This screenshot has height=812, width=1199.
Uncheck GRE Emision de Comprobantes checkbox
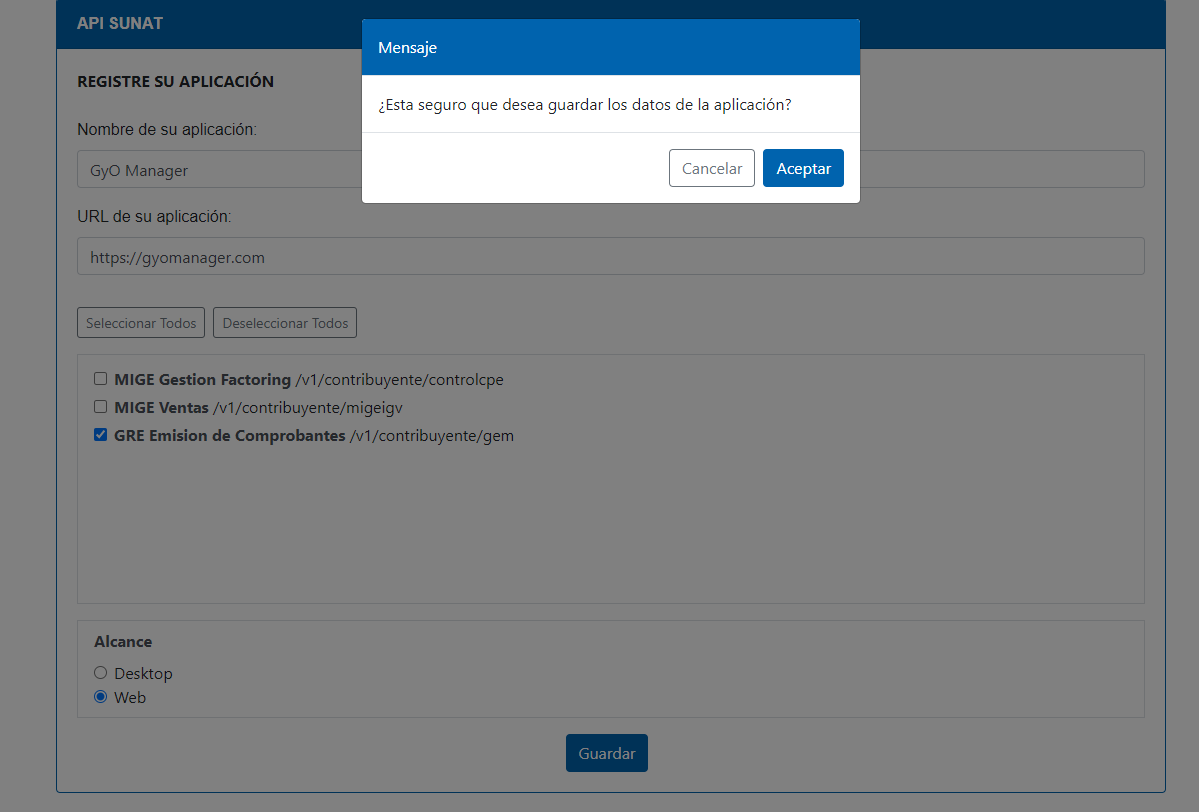pyautogui.click(x=100, y=435)
